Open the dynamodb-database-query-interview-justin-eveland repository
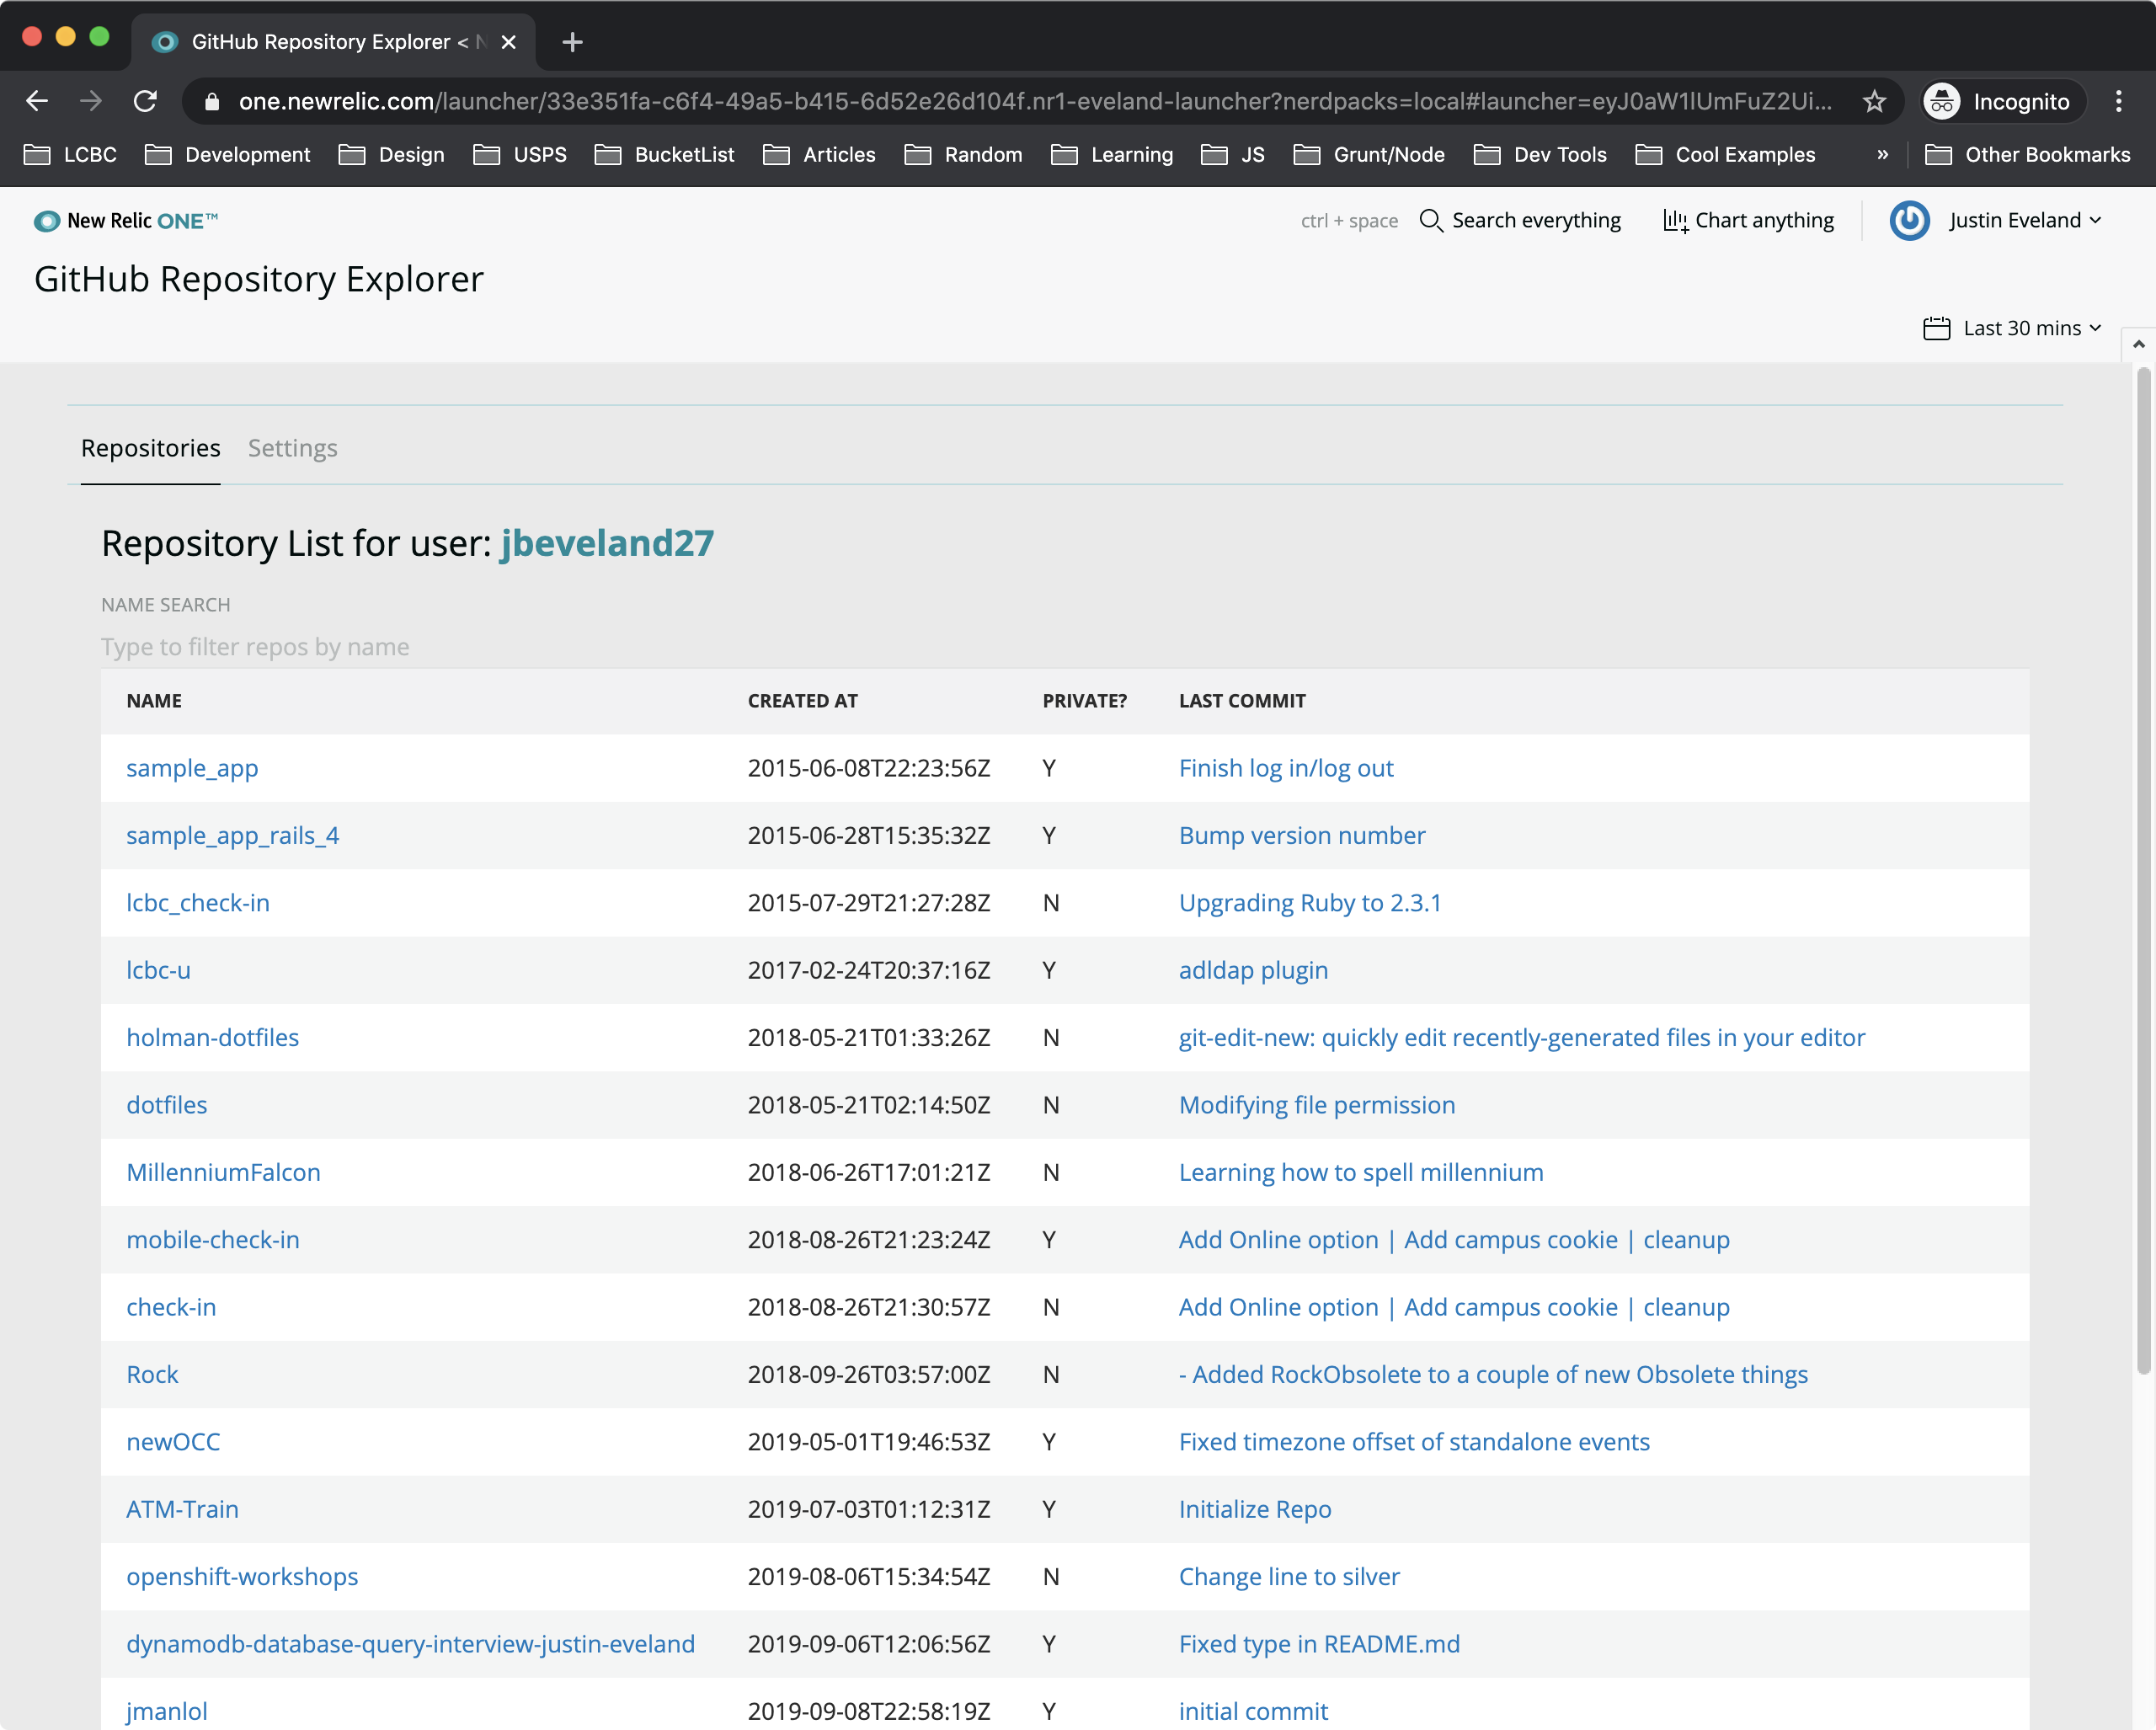The height and width of the screenshot is (1730, 2156). pyautogui.click(x=410, y=1643)
